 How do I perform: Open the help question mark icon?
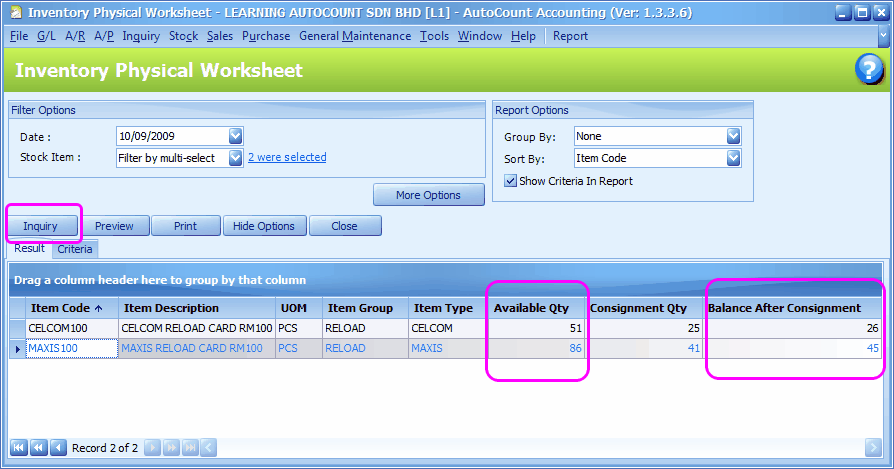click(x=869, y=70)
